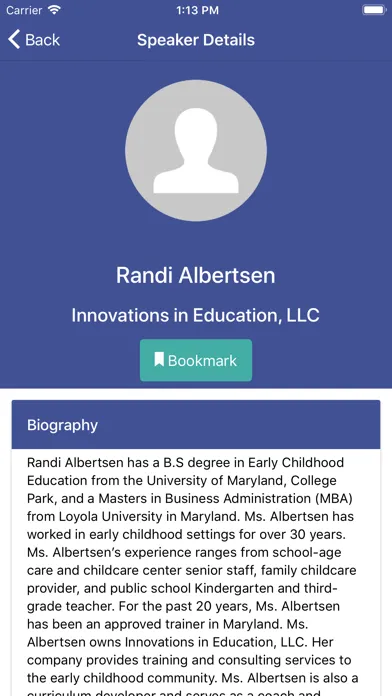Click the Wi-Fi signal status icon
This screenshot has height=696, width=392.
55,10
